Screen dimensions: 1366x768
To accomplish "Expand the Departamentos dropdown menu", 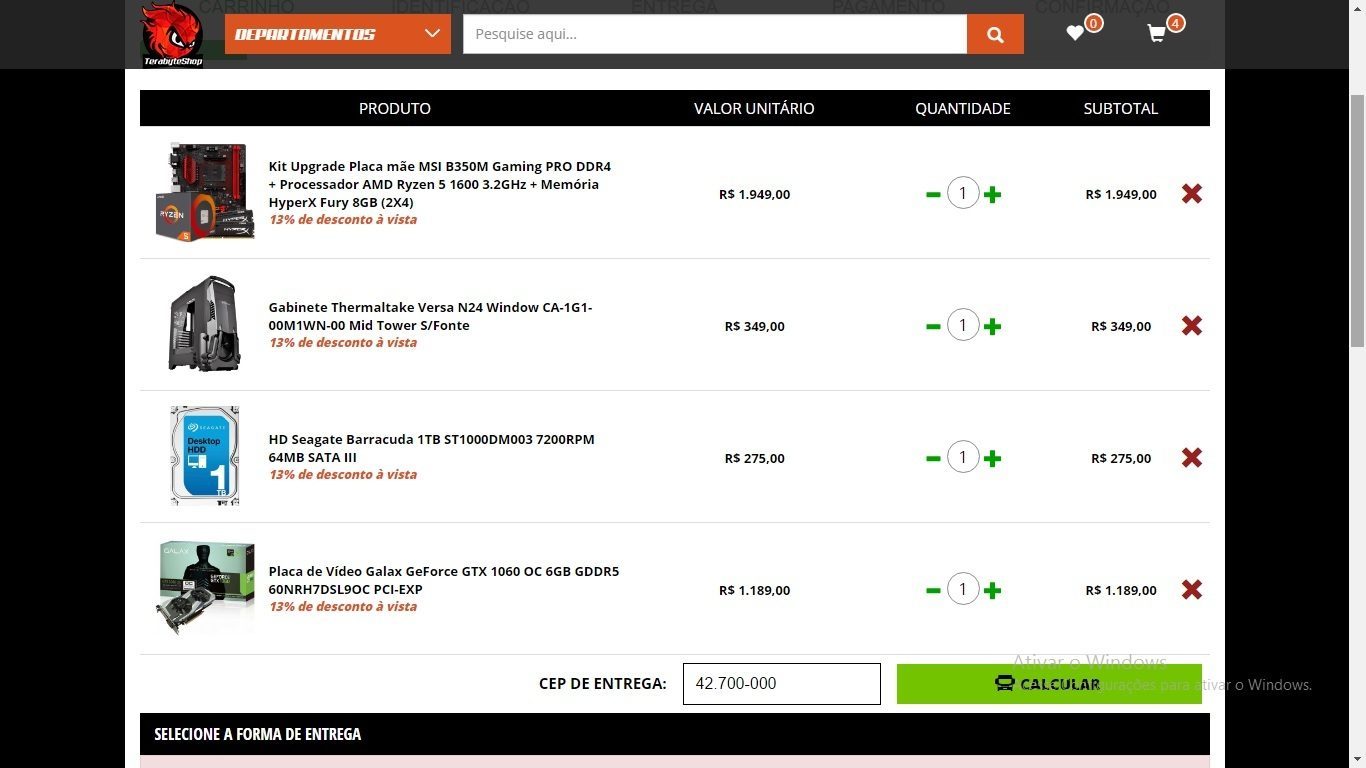I will pyautogui.click(x=337, y=34).
